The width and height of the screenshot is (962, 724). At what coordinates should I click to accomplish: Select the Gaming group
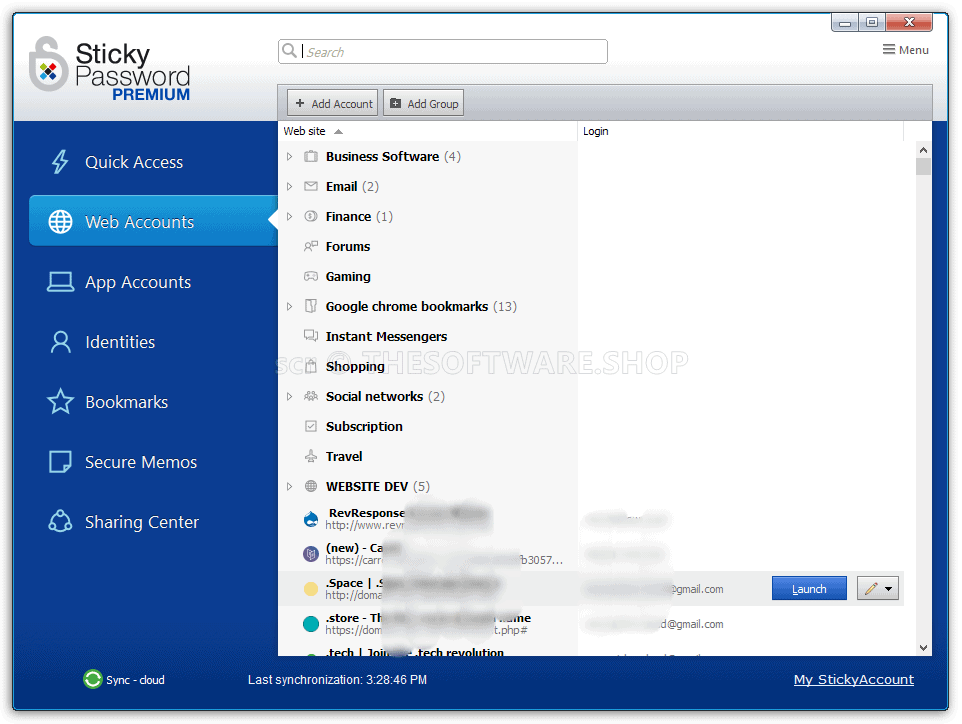click(348, 277)
